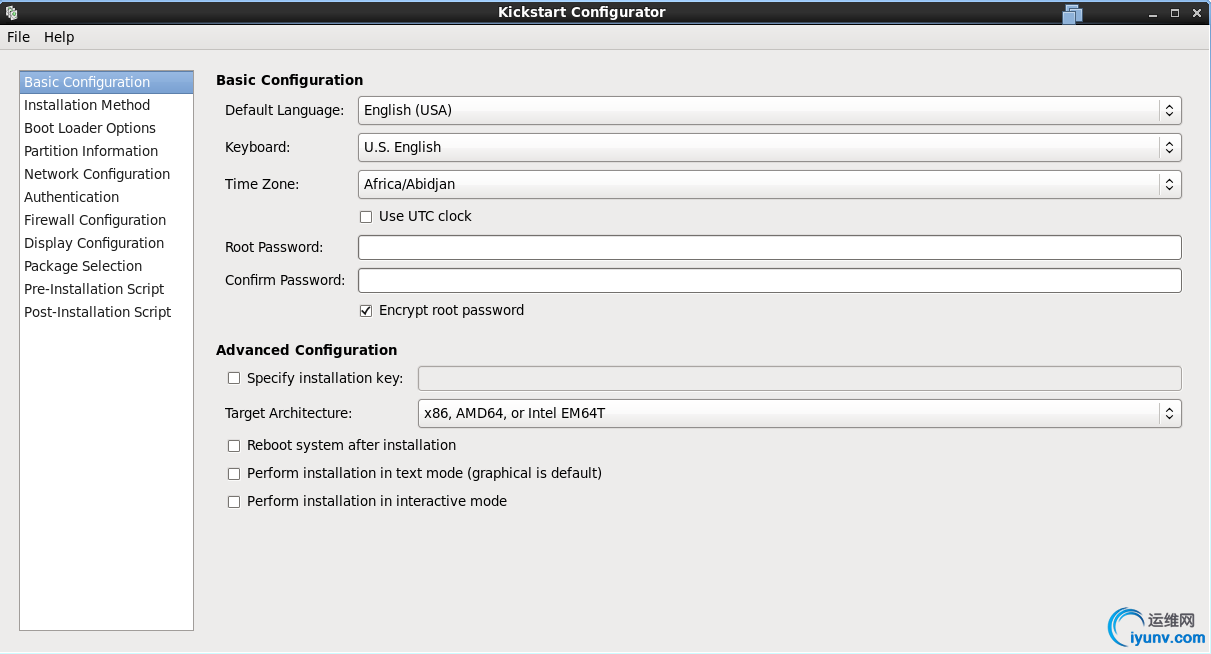
Task: Open the File menu
Action: tap(18, 37)
